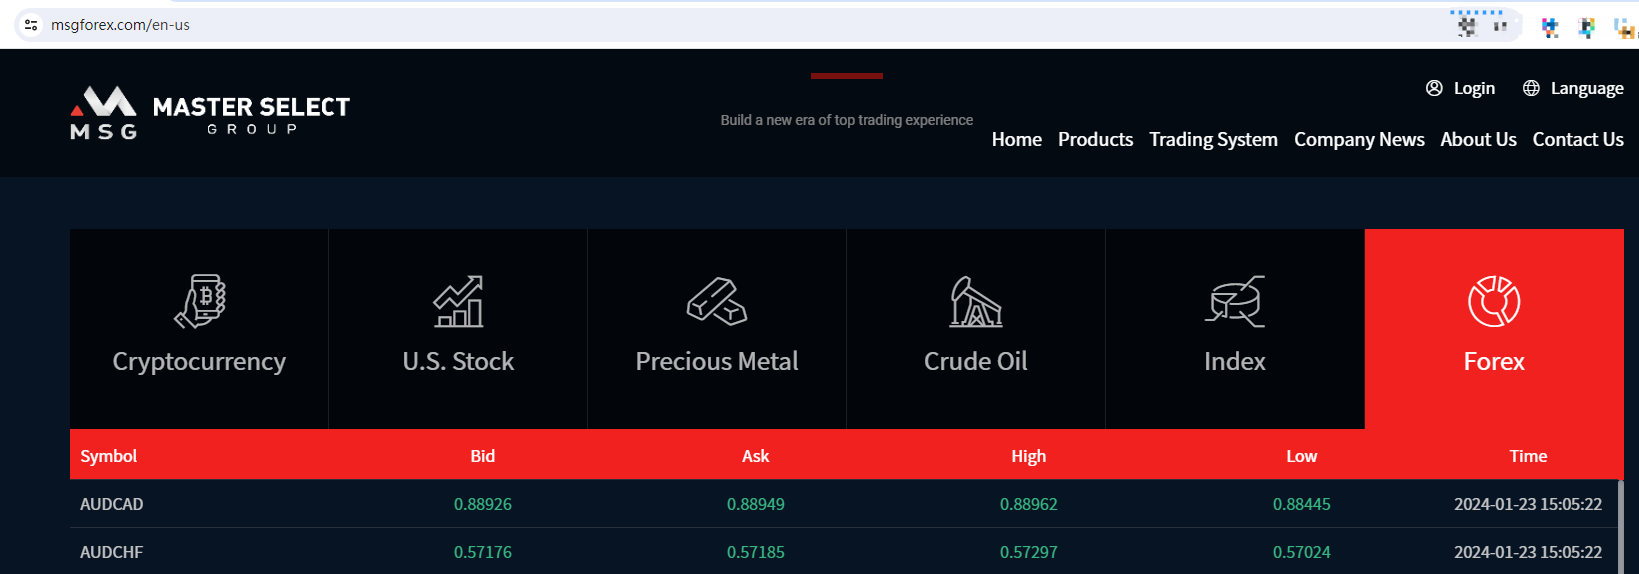Open the Trading System menu
Image resolution: width=1639 pixels, height=574 pixels.
click(x=1213, y=139)
